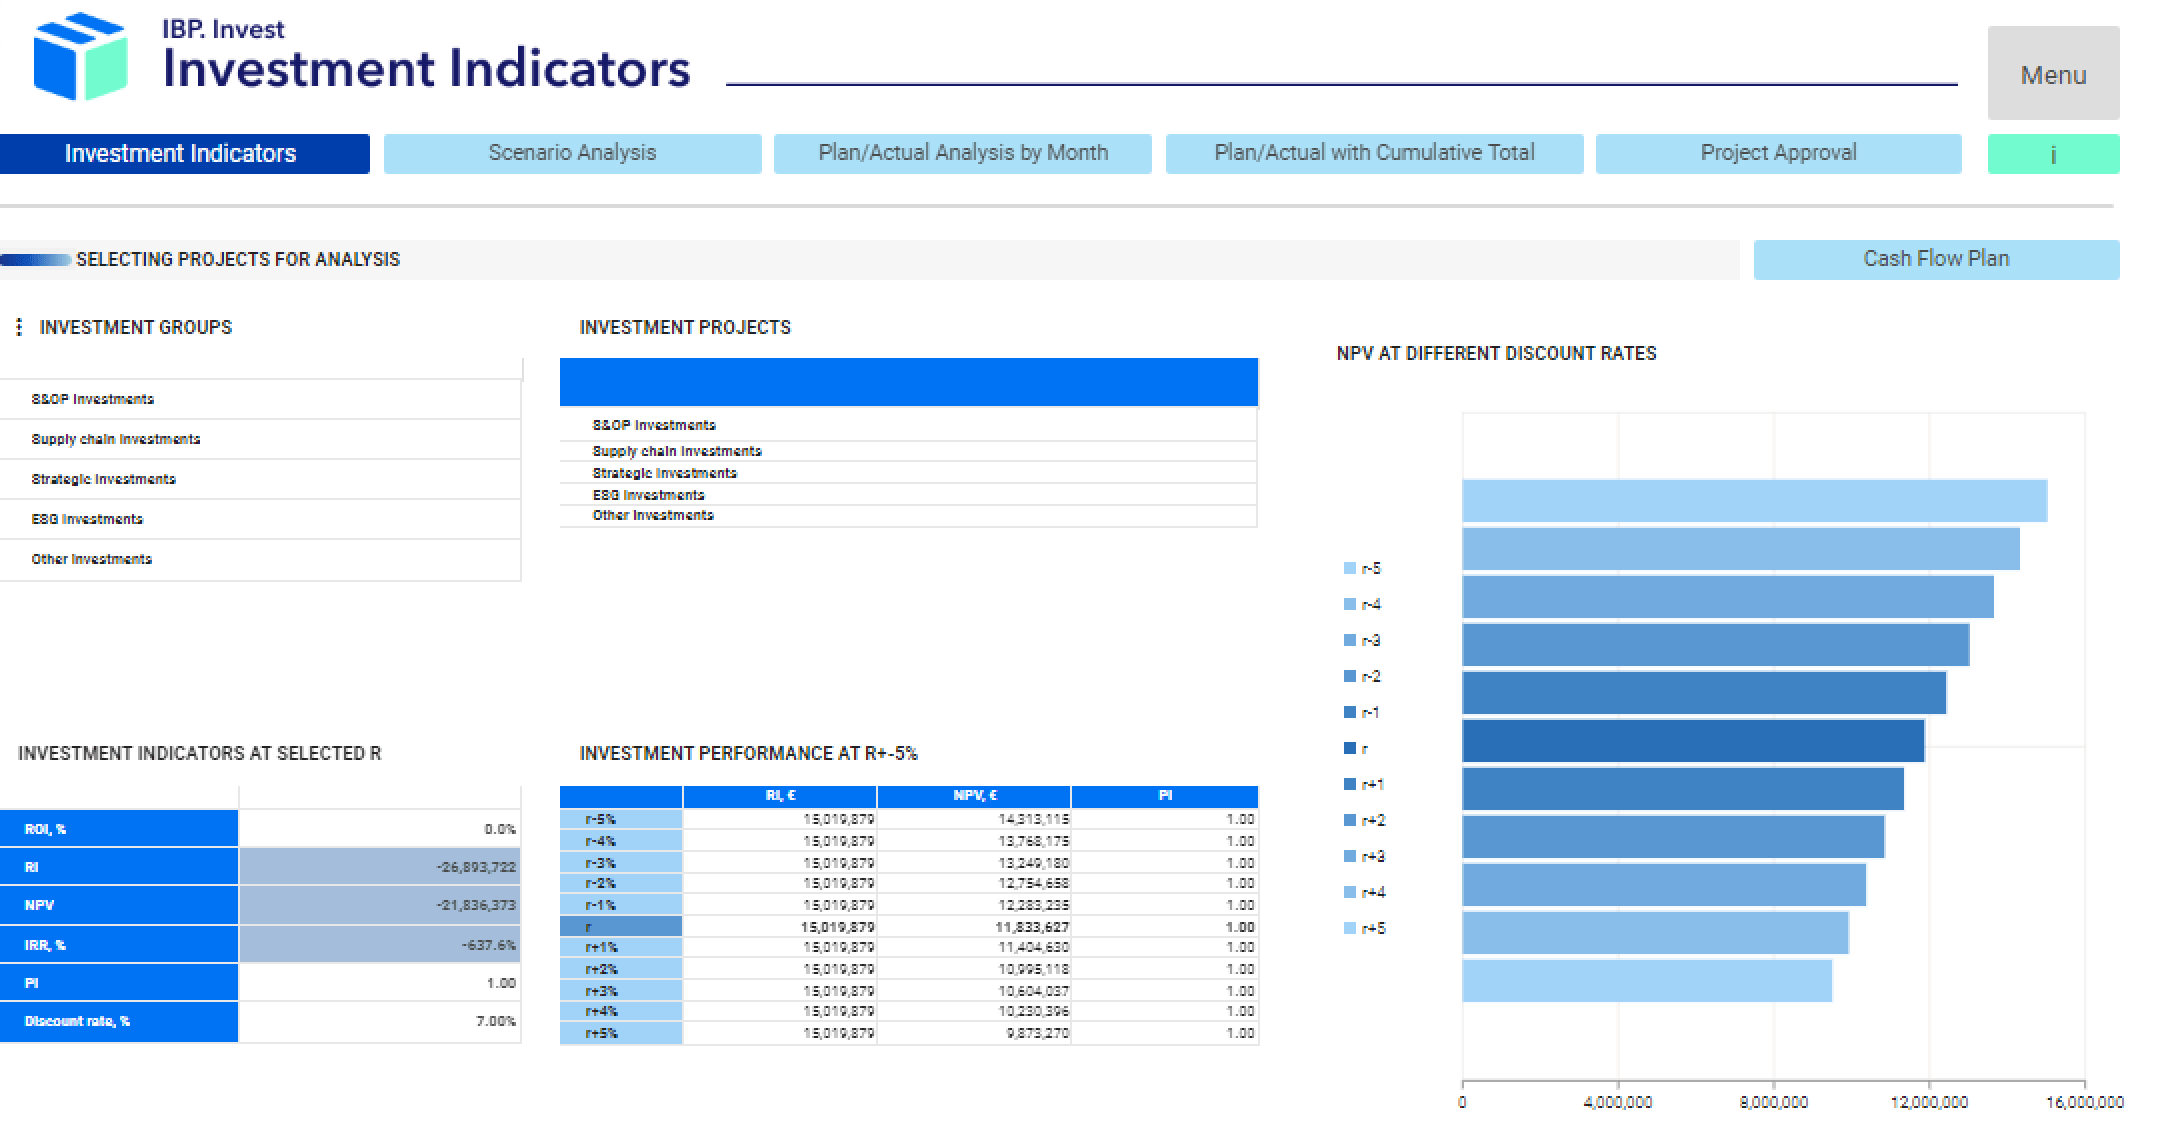This screenshot has height=1146, width=2166.
Task: Switch to the Scenario Analysis tab
Action: pos(572,153)
